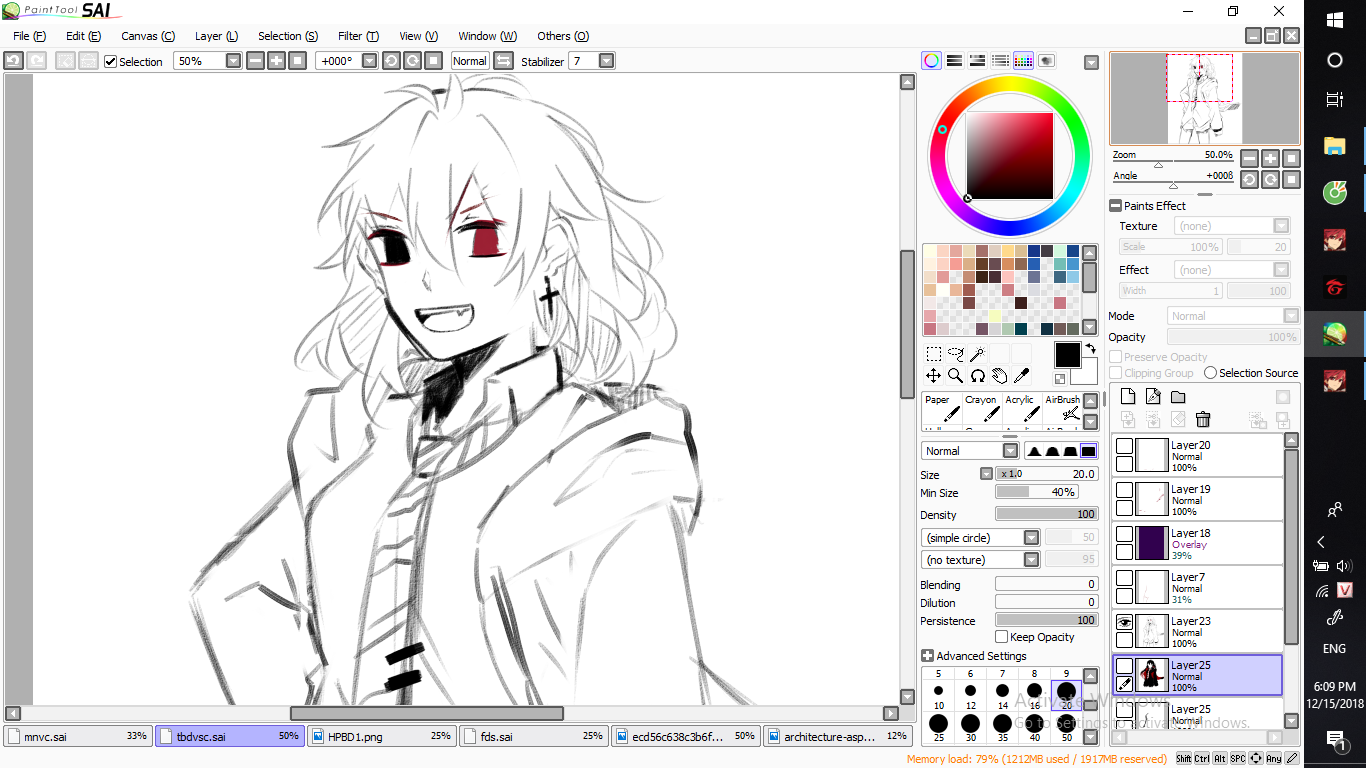Open the (simple circle) brush shape dropdown
This screenshot has height=768, width=1366.
[1031, 538]
